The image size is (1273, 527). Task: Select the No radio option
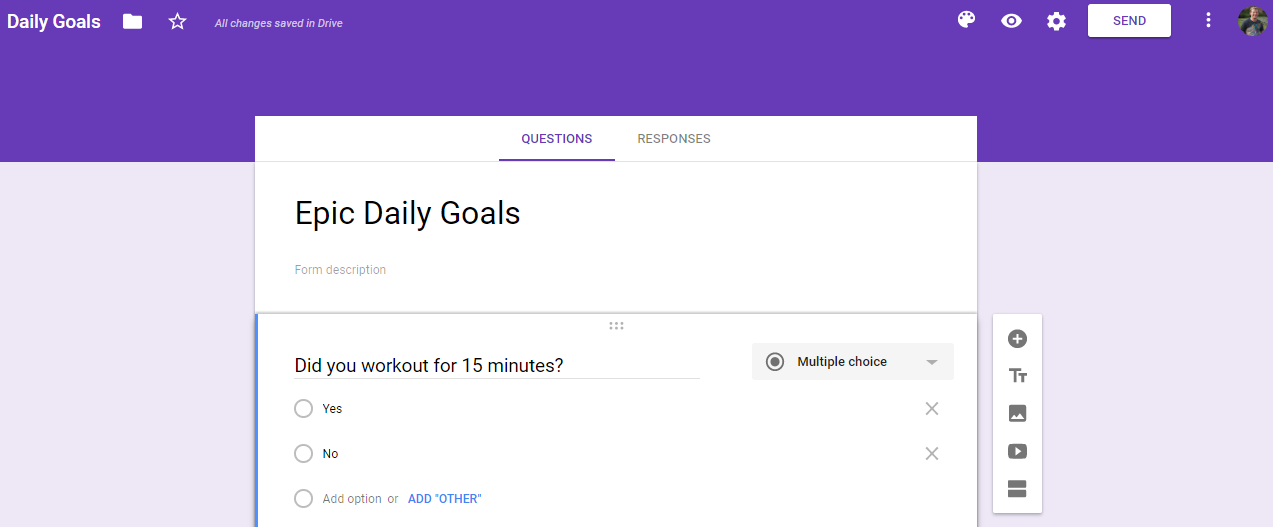click(x=304, y=454)
